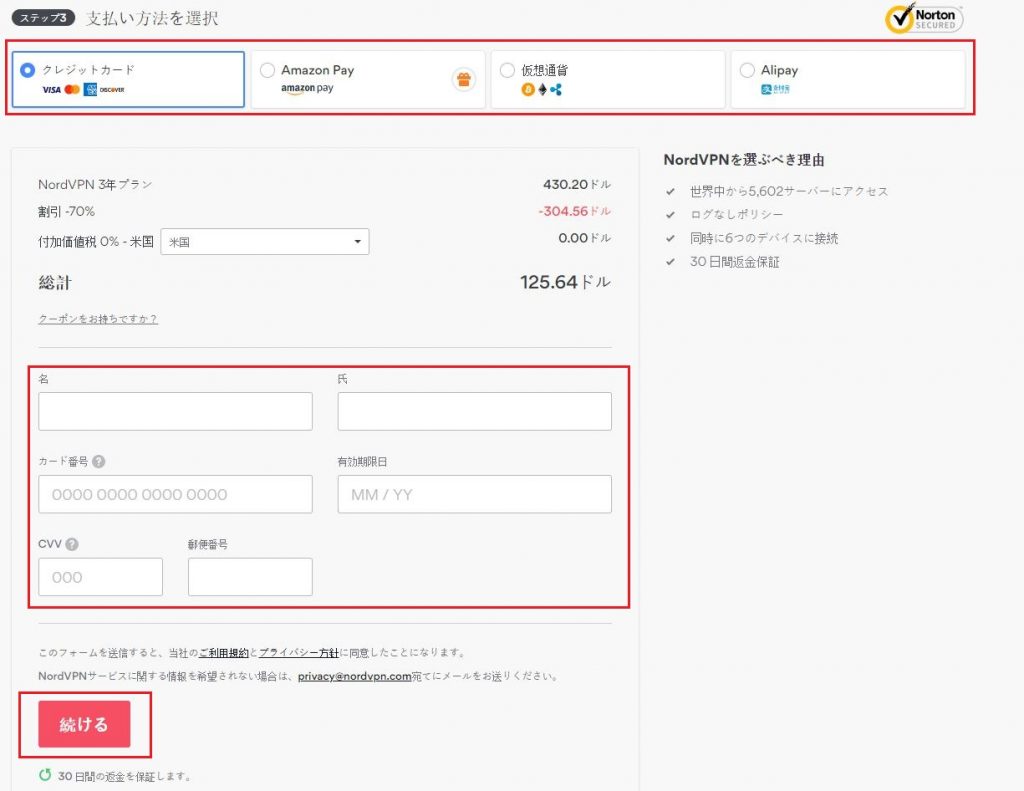Click the red 続ける continue button
1024x791 pixels.
click(x=84, y=724)
